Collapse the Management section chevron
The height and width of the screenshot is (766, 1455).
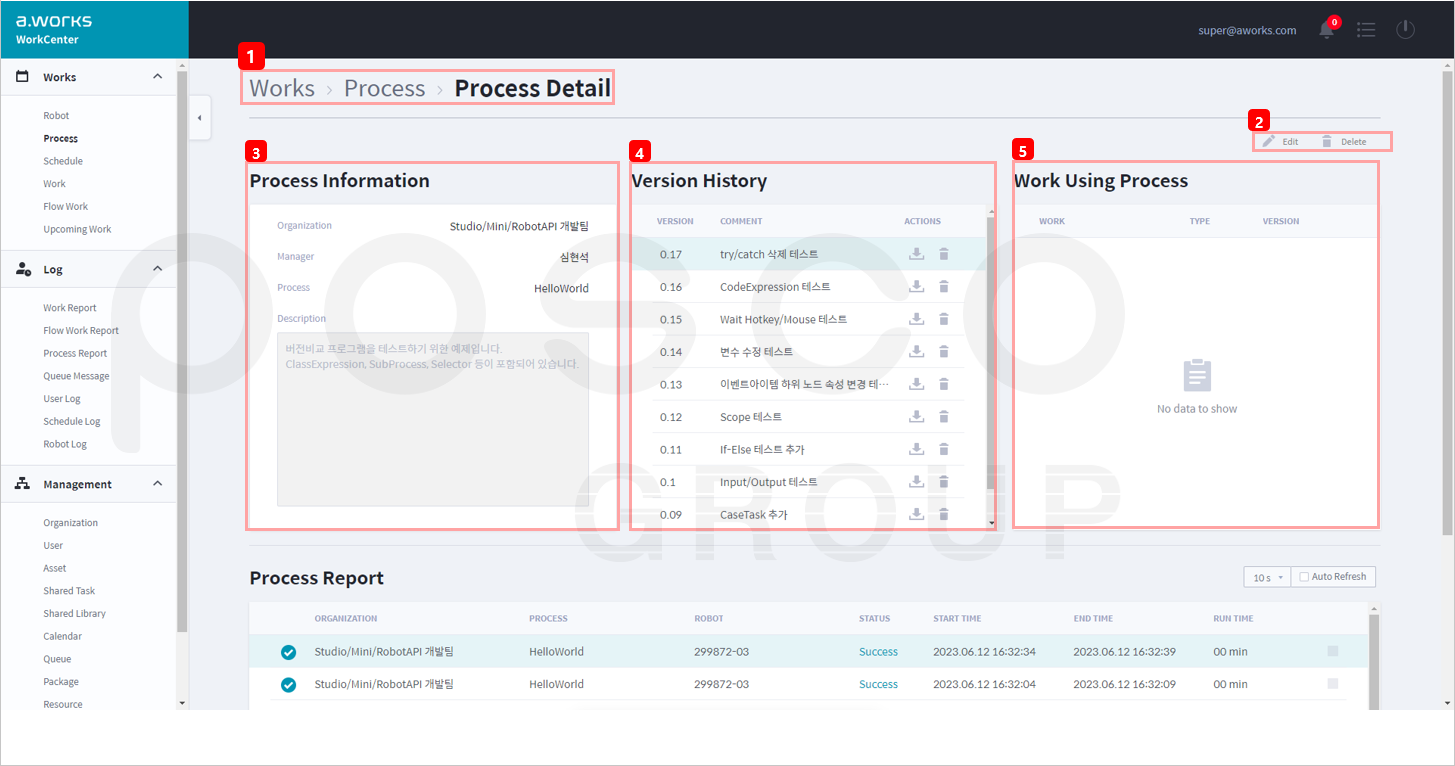point(157,484)
